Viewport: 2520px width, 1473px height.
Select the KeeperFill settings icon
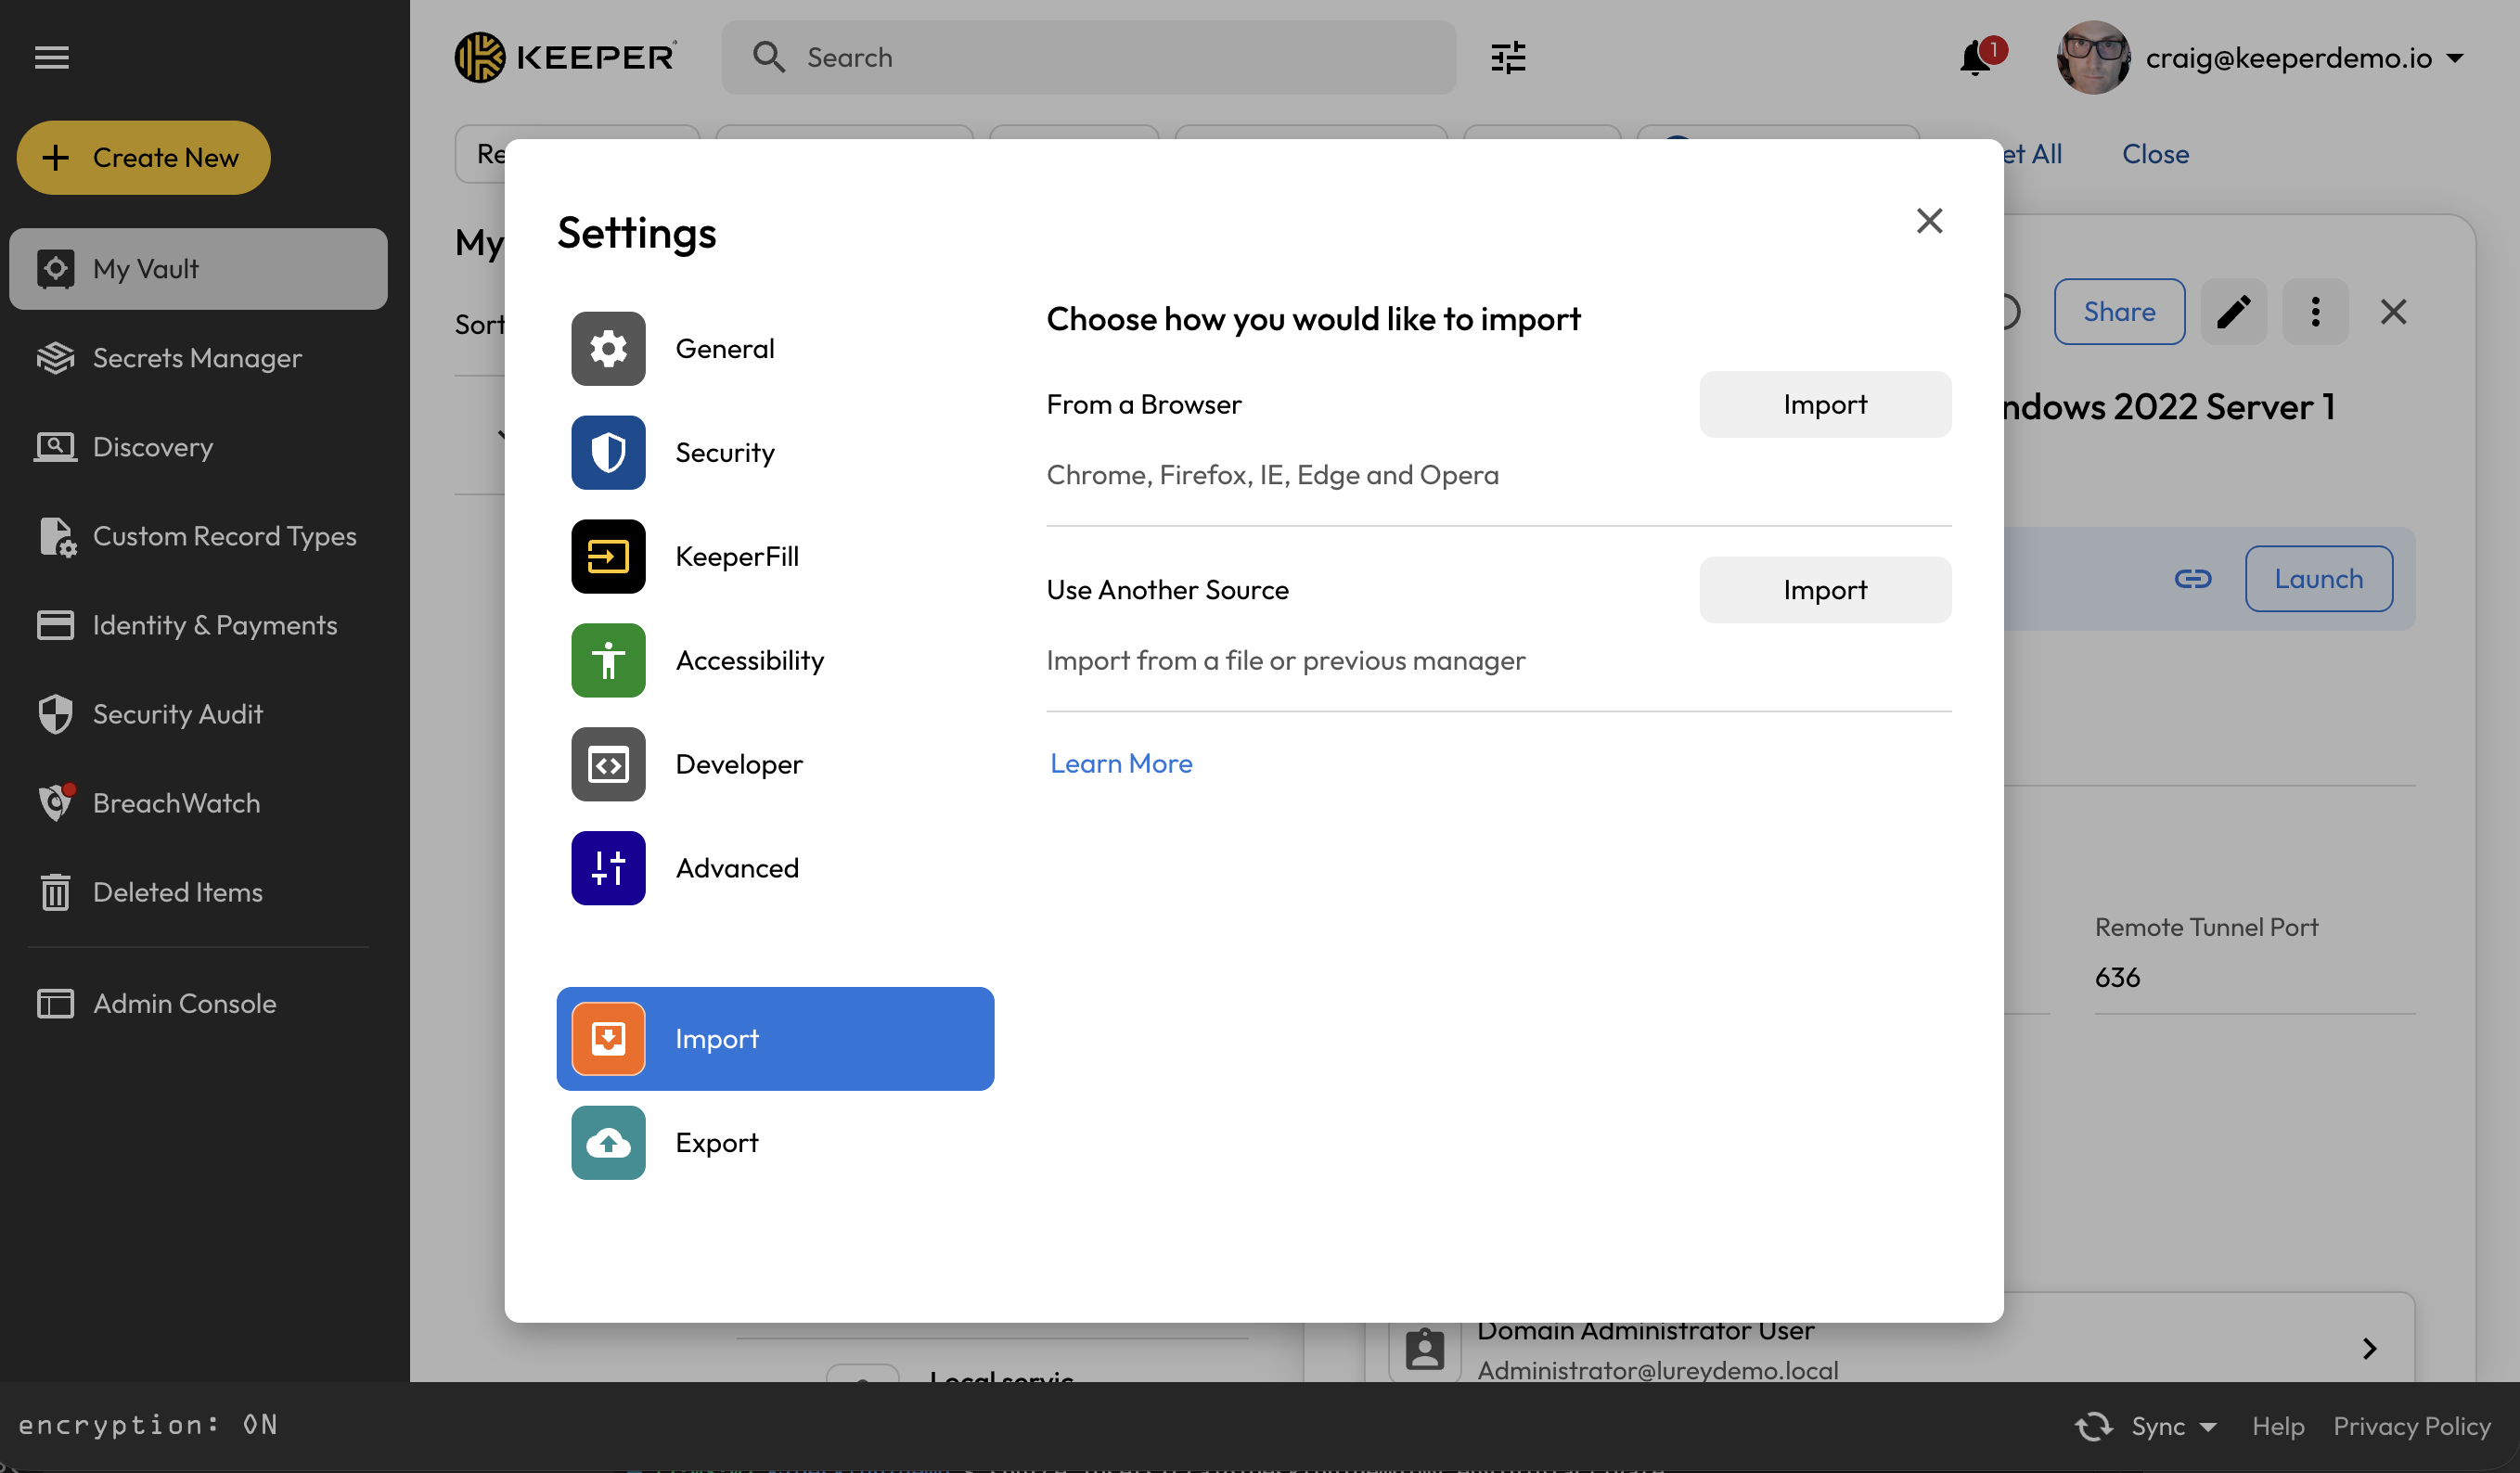click(x=608, y=556)
